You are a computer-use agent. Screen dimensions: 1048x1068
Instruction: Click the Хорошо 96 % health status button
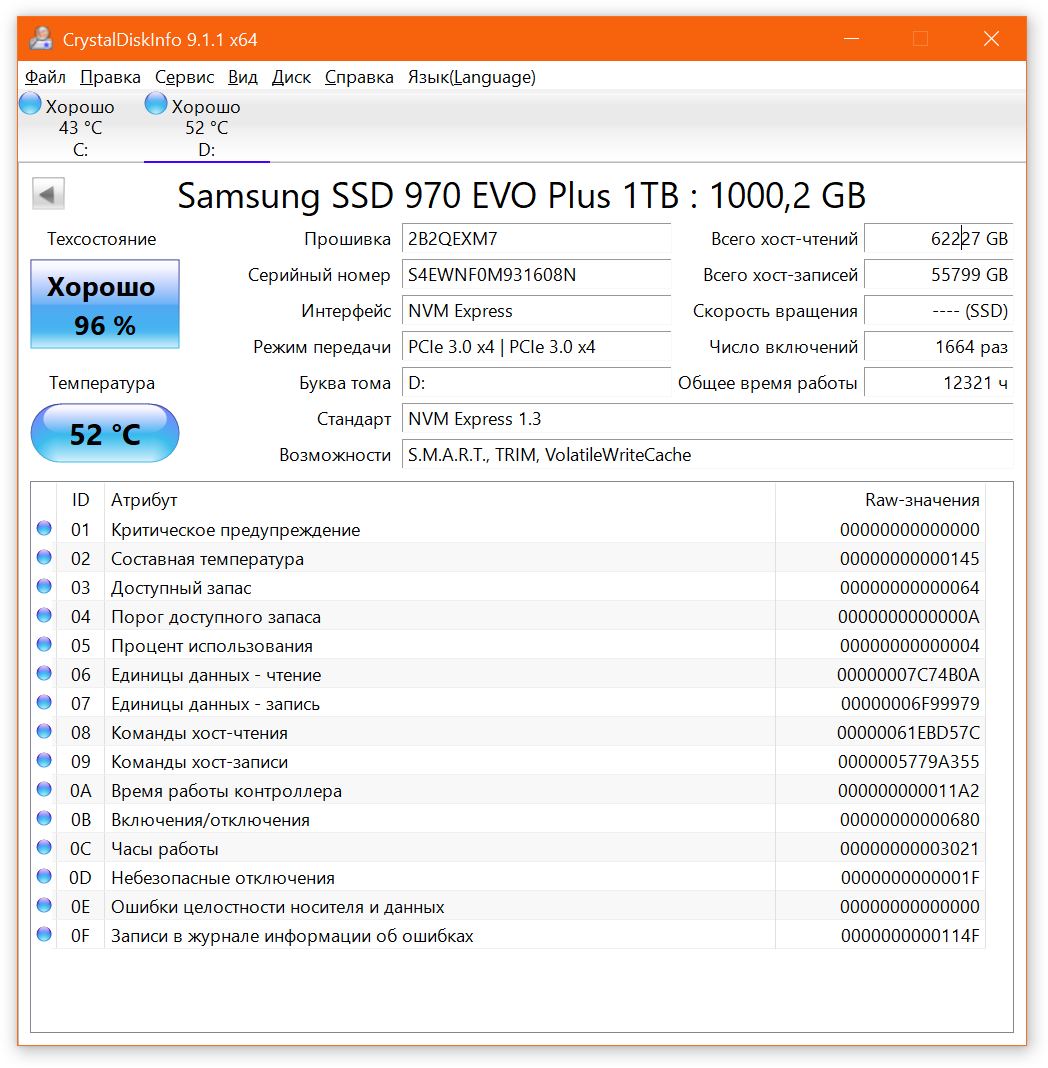(x=105, y=304)
